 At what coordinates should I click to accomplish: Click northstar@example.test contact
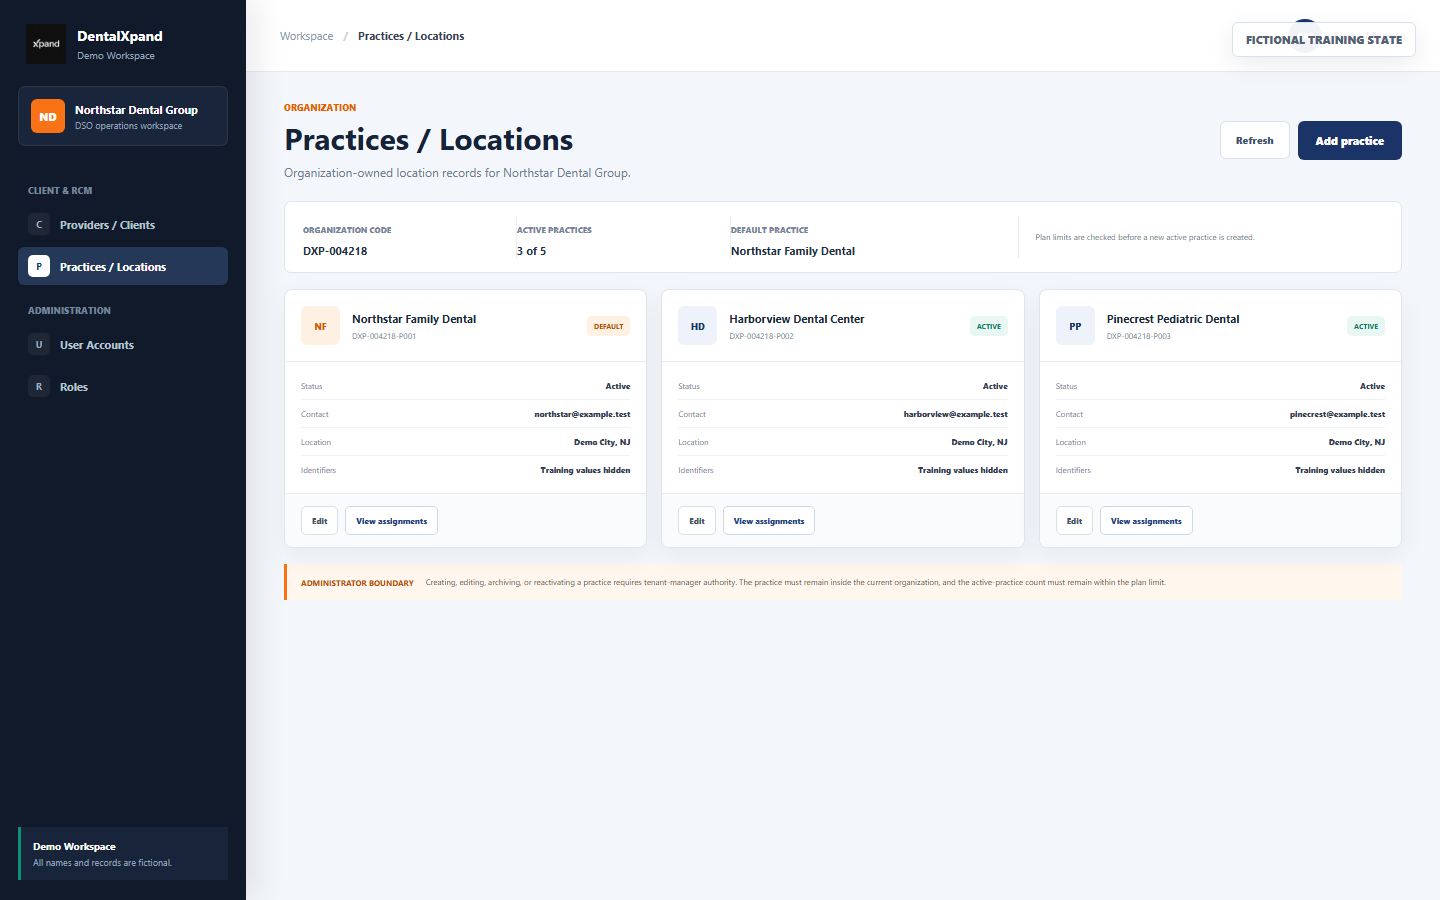click(x=582, y=414)
